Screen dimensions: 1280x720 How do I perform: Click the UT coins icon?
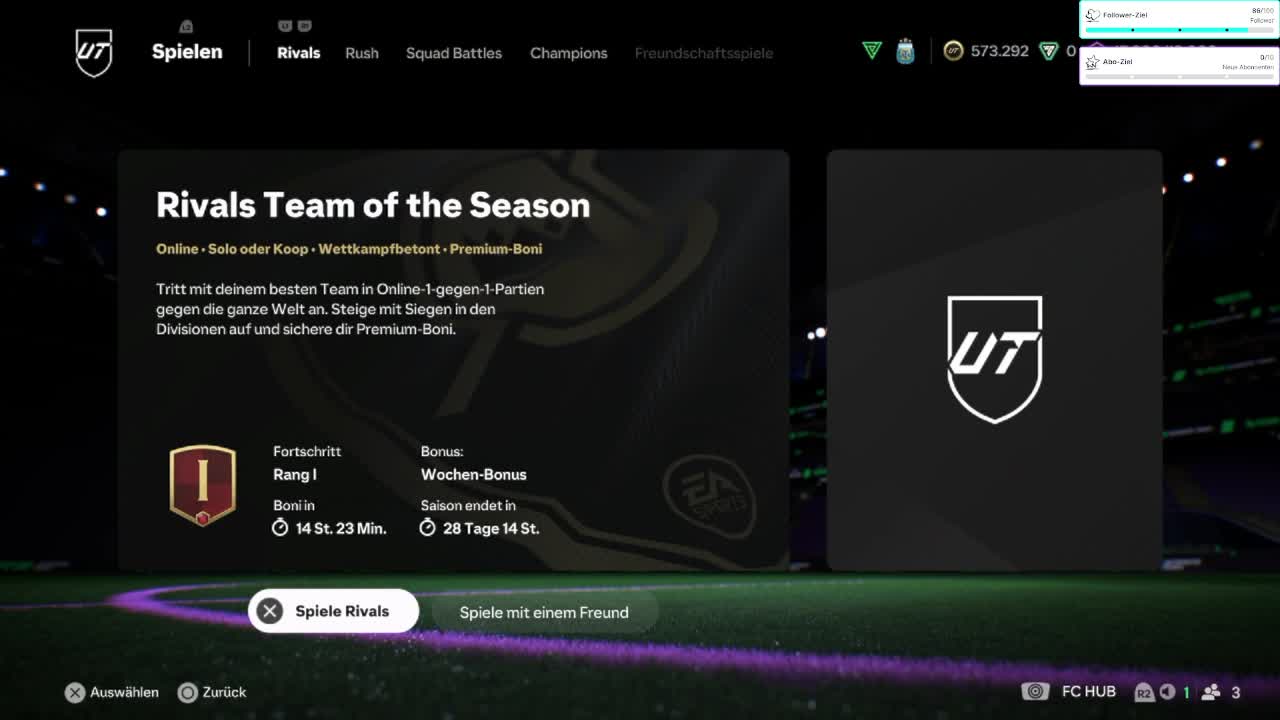(x=953, y=51)
